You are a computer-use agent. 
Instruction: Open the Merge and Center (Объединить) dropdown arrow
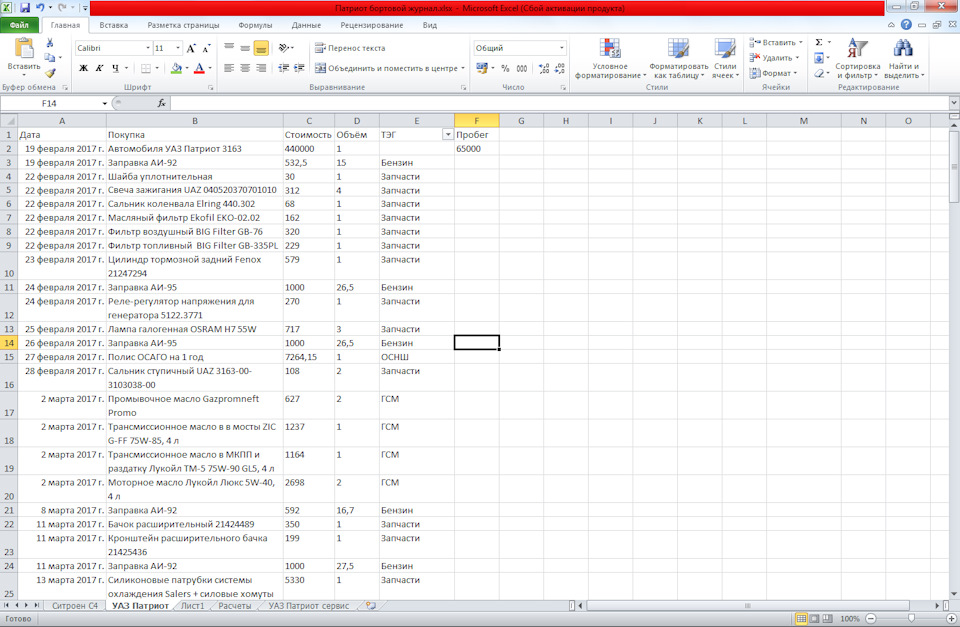(463, 68)
